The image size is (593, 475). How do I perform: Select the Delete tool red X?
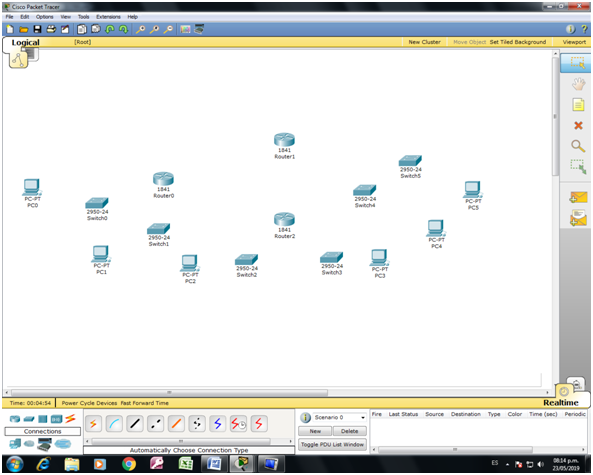coord(578,125)
